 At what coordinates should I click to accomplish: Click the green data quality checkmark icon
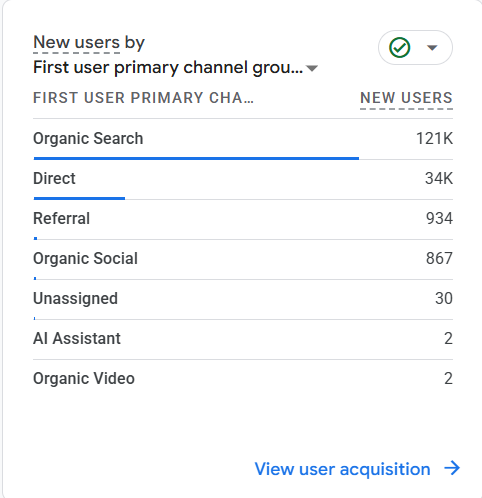(399, 47)
